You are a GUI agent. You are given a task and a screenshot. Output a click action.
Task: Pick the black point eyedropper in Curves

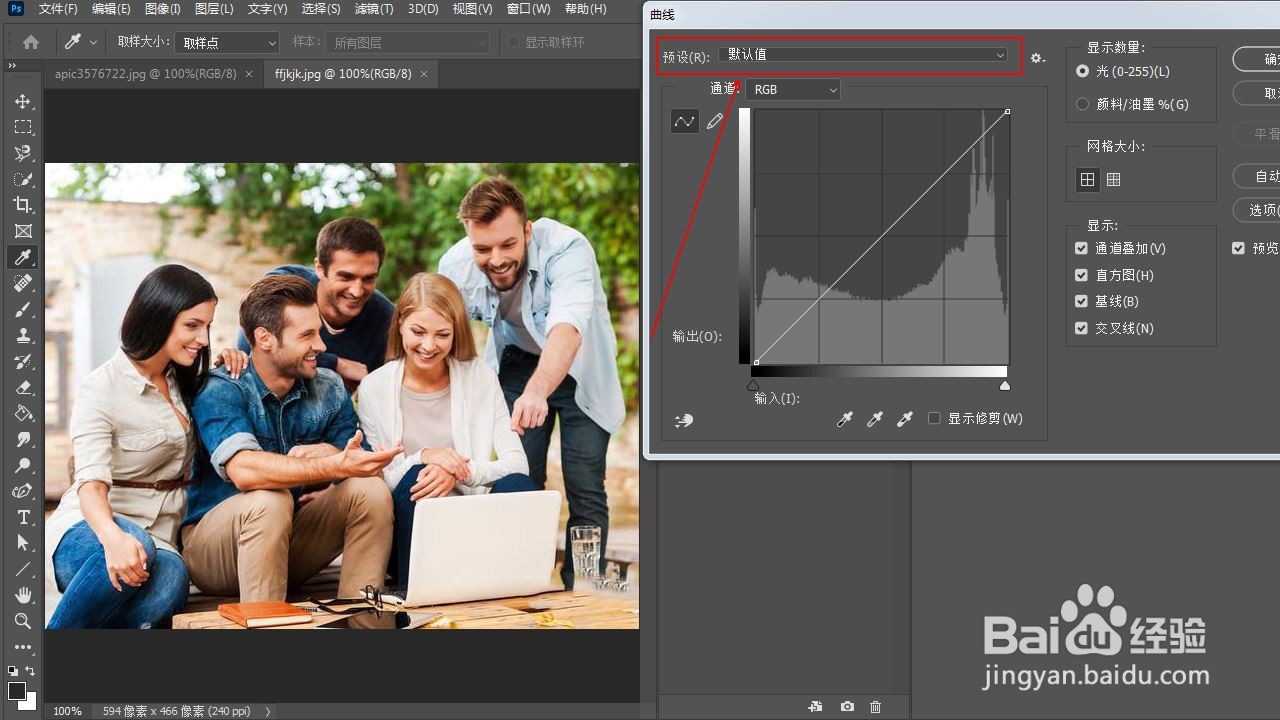pos(845,420)
